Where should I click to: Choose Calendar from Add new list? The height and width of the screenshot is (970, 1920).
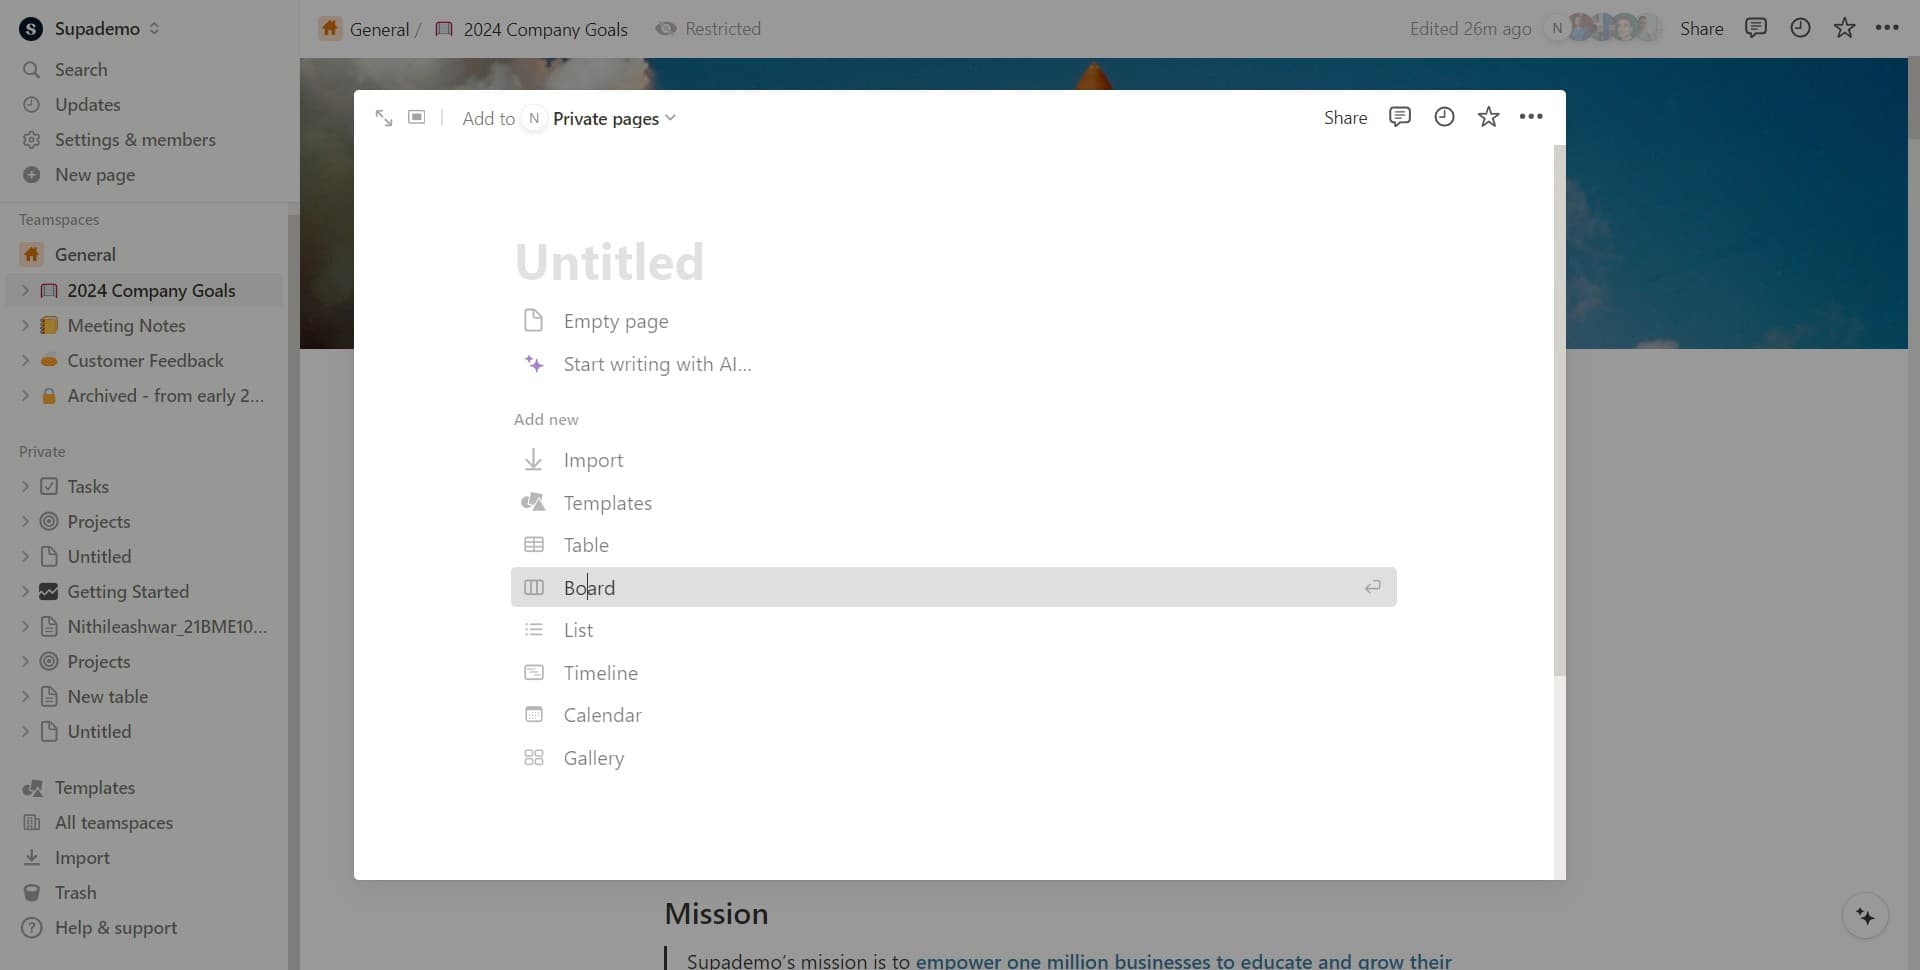(x=602, y=715)
